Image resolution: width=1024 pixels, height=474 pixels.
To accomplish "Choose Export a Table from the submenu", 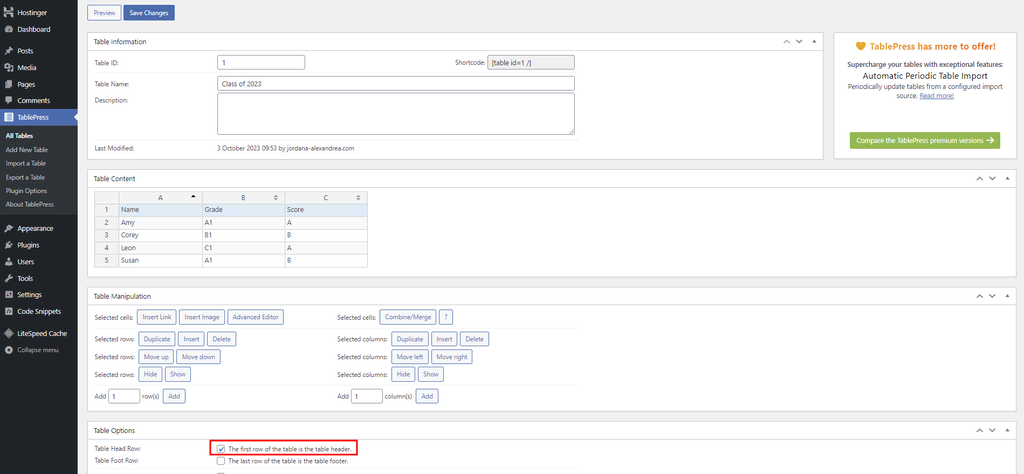I will tap(25, 177).
